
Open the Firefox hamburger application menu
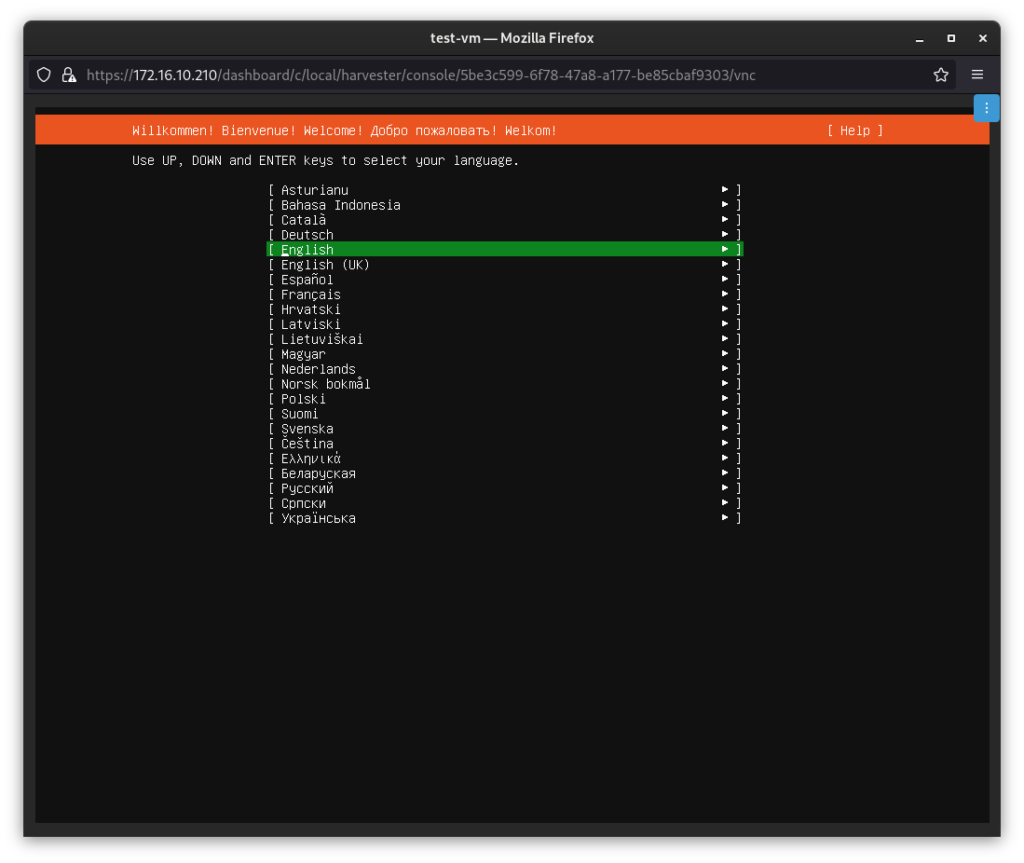click(977, 74)
